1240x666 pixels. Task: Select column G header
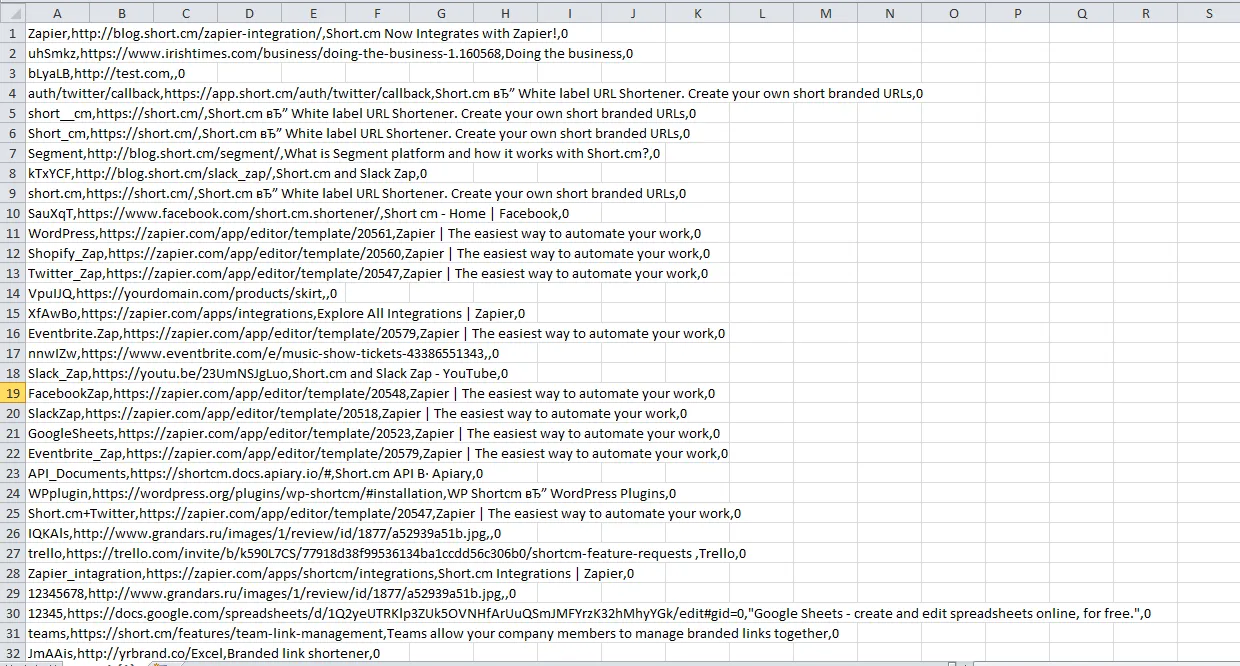pos(441,13)
